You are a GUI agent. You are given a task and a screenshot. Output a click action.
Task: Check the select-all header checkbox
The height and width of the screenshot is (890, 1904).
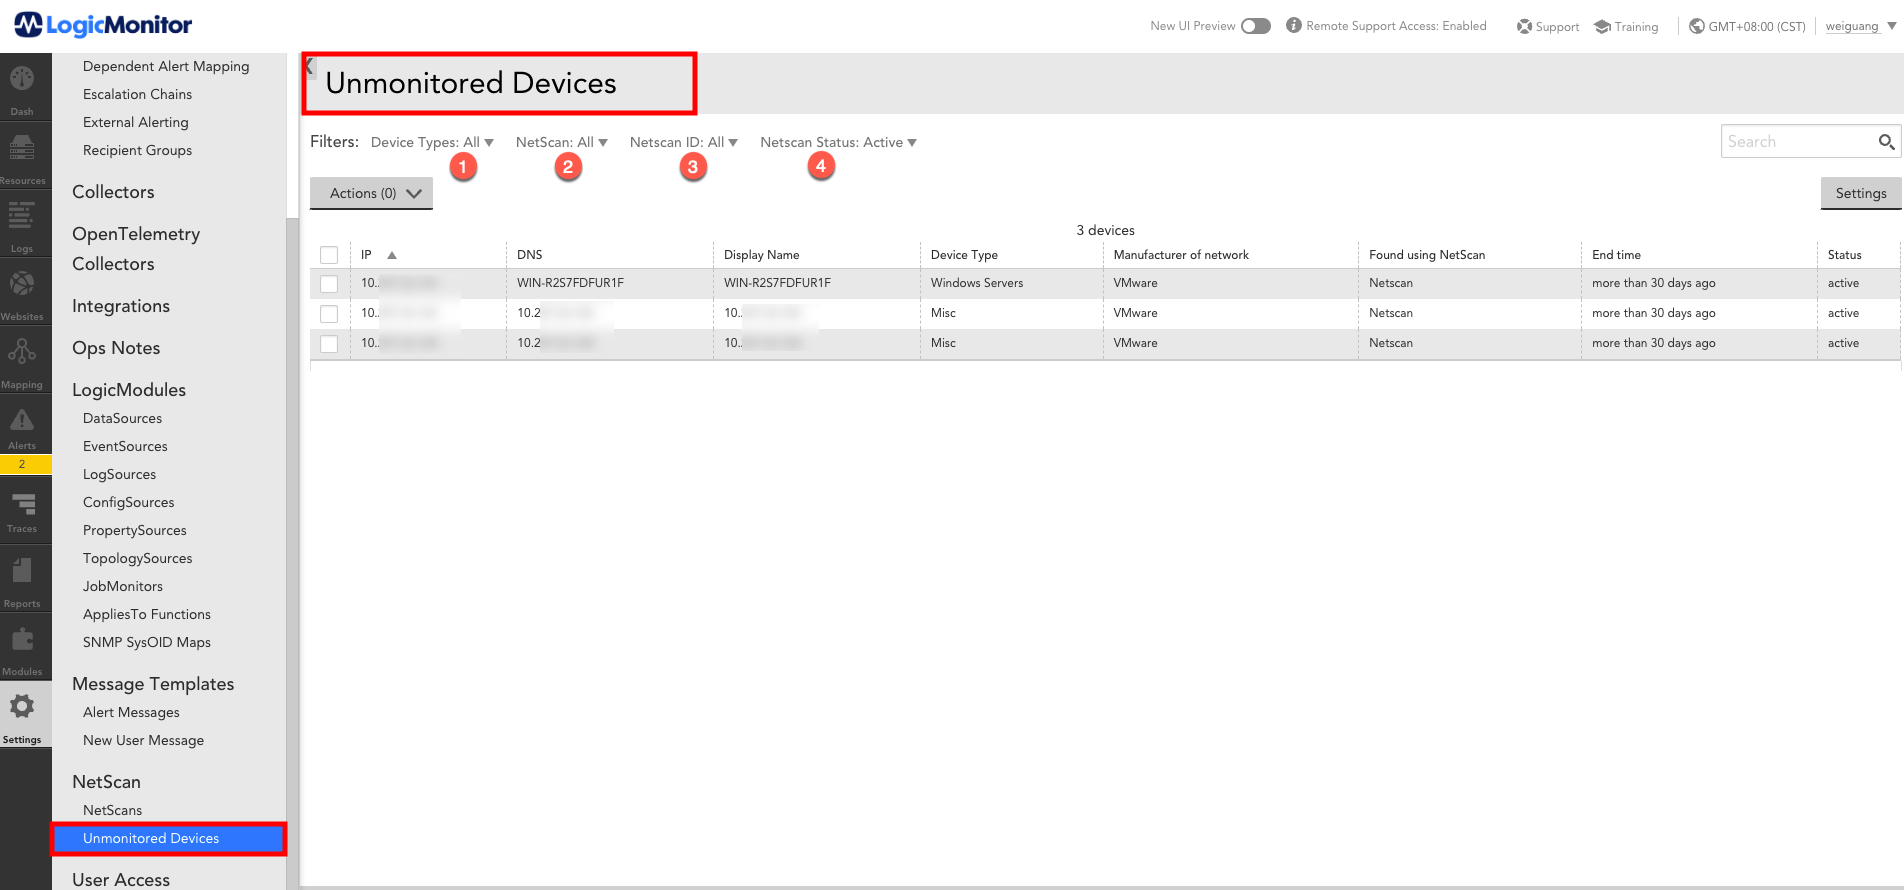[329, 255]
